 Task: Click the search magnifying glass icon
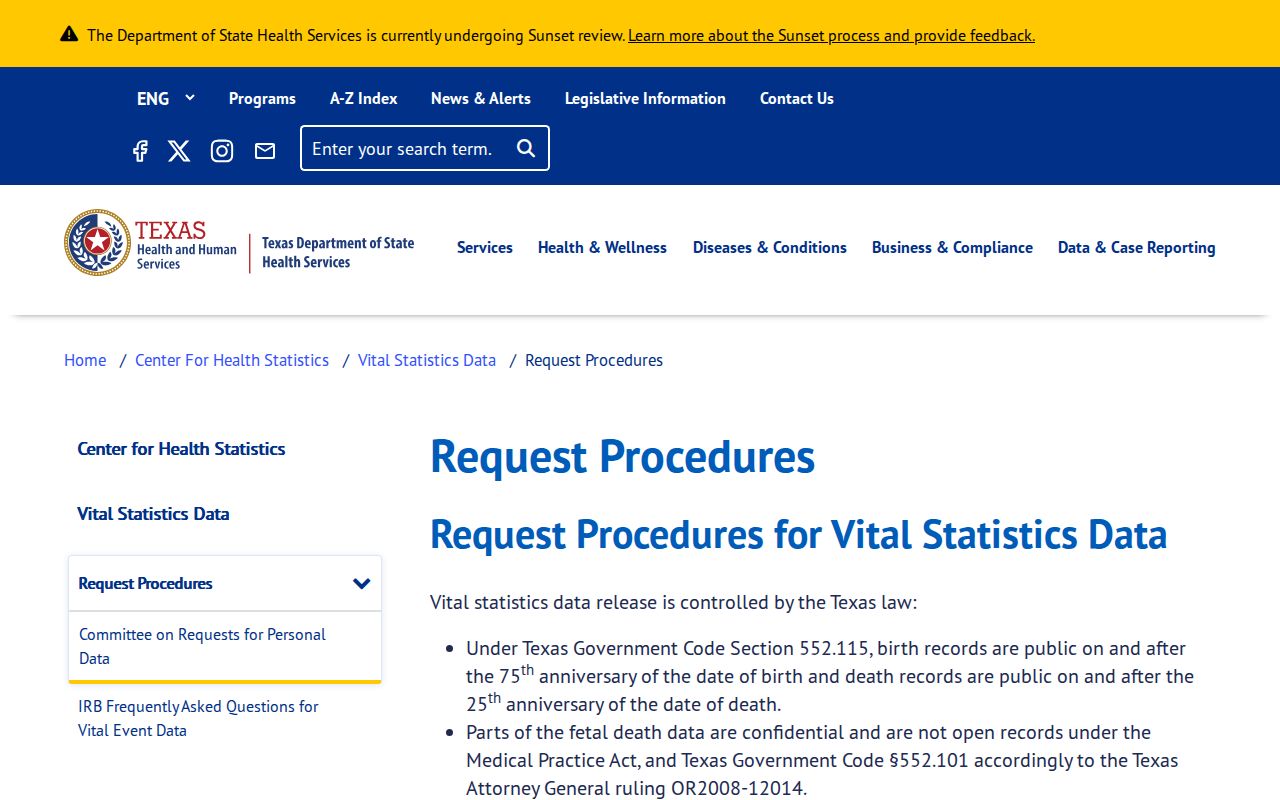[x=526, y=148]
